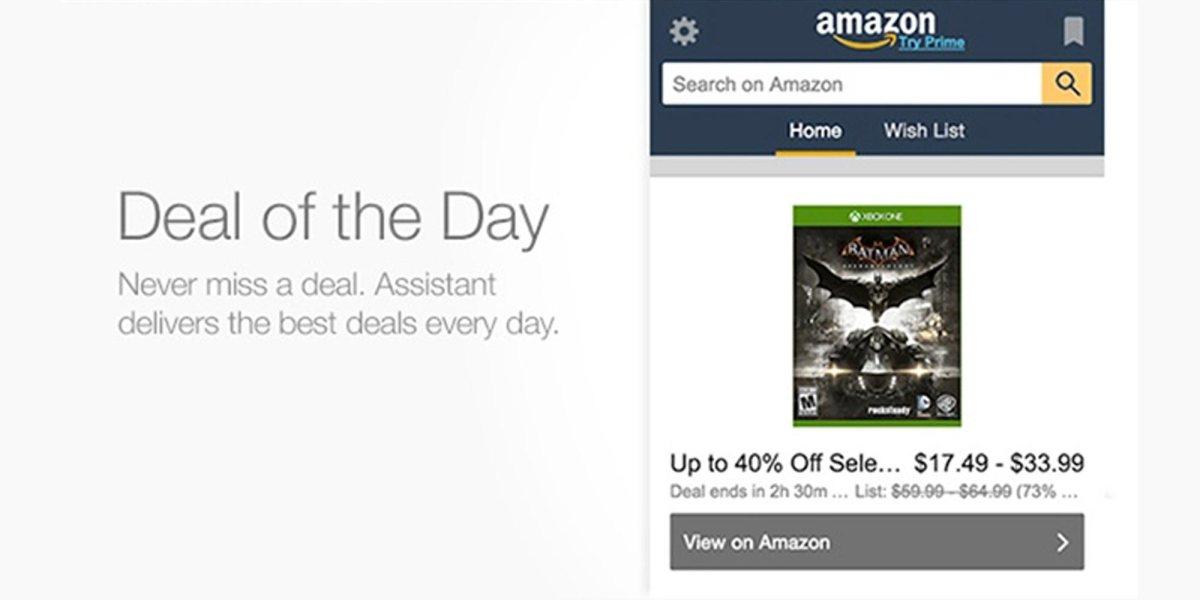Switch to the Home tab

click(x=815, y=131)
